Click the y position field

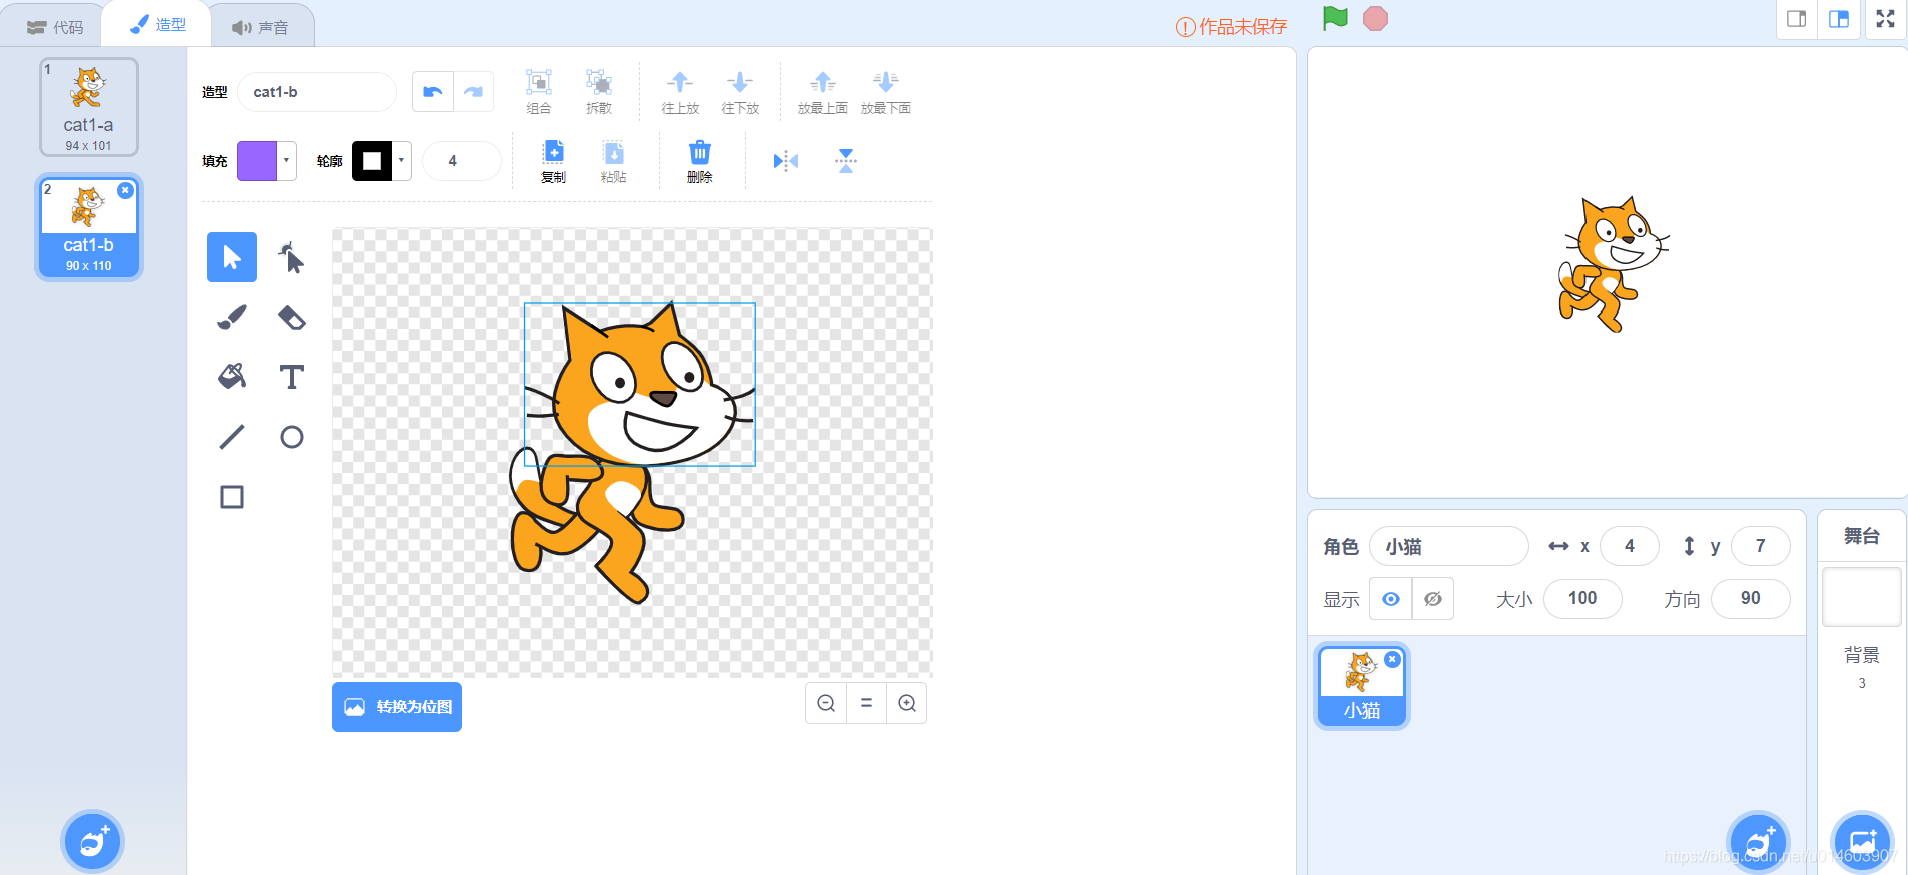pos(1761,546)
